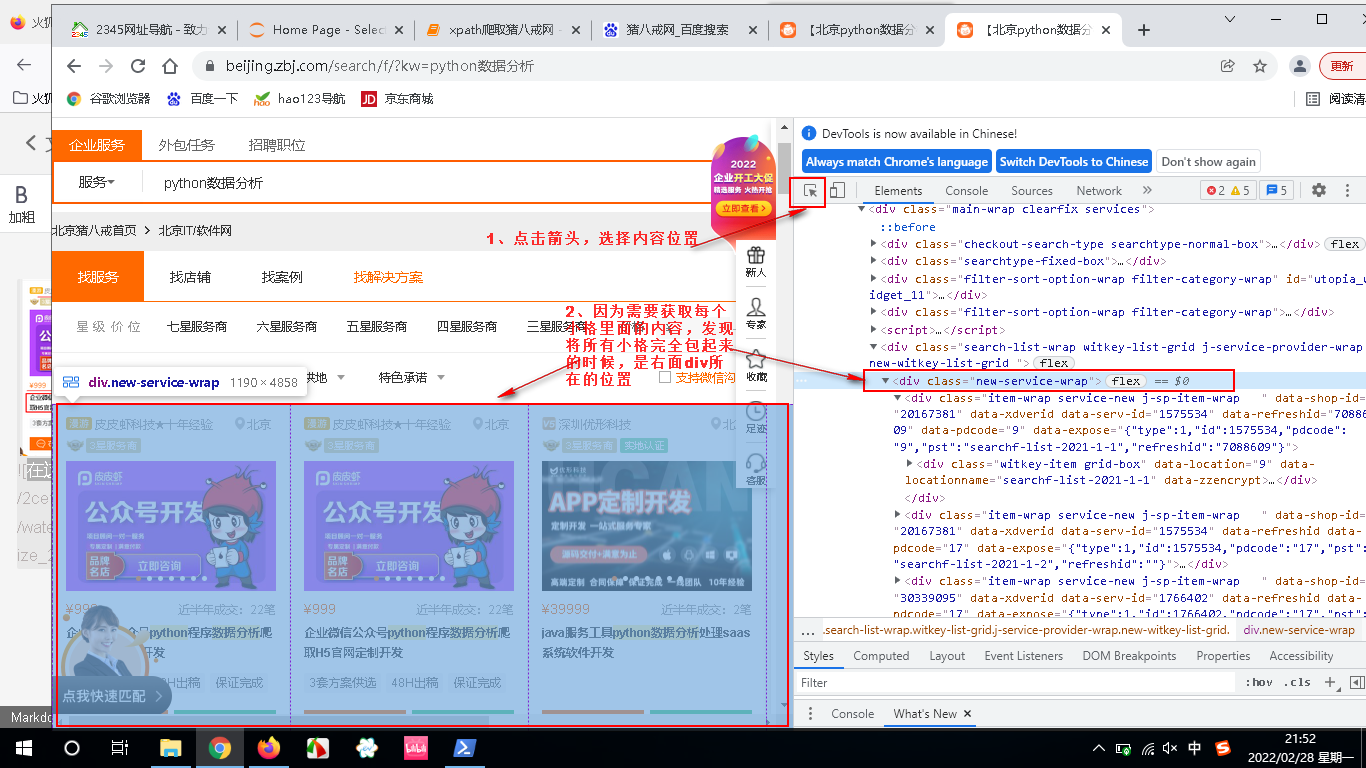Image resolution: width=1366 pixels, height=768 pixels.
Task: Click 立即查看 on the 2022 promo banner
Action: 744,209
